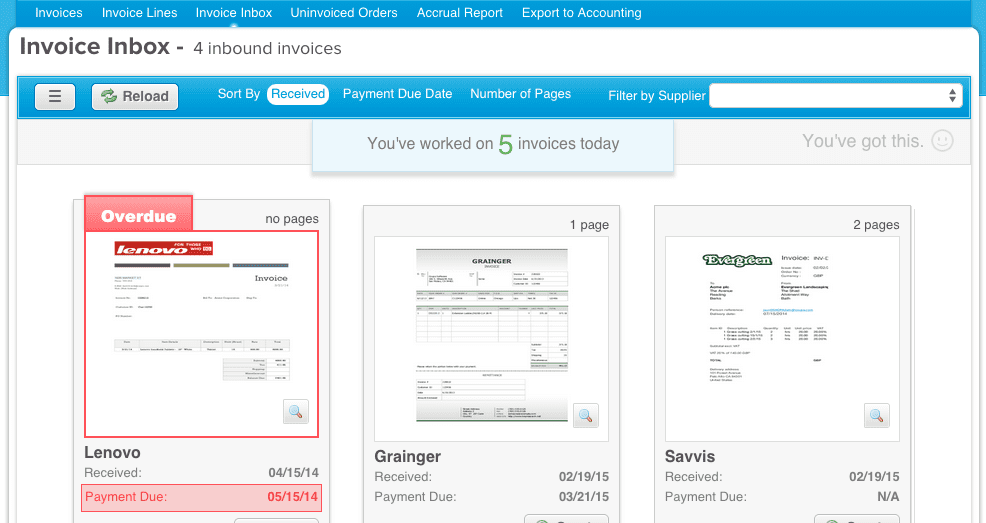The image size is (986, 523).
Task: Click the Overdue badge on Lenovo
Action: 138,215
